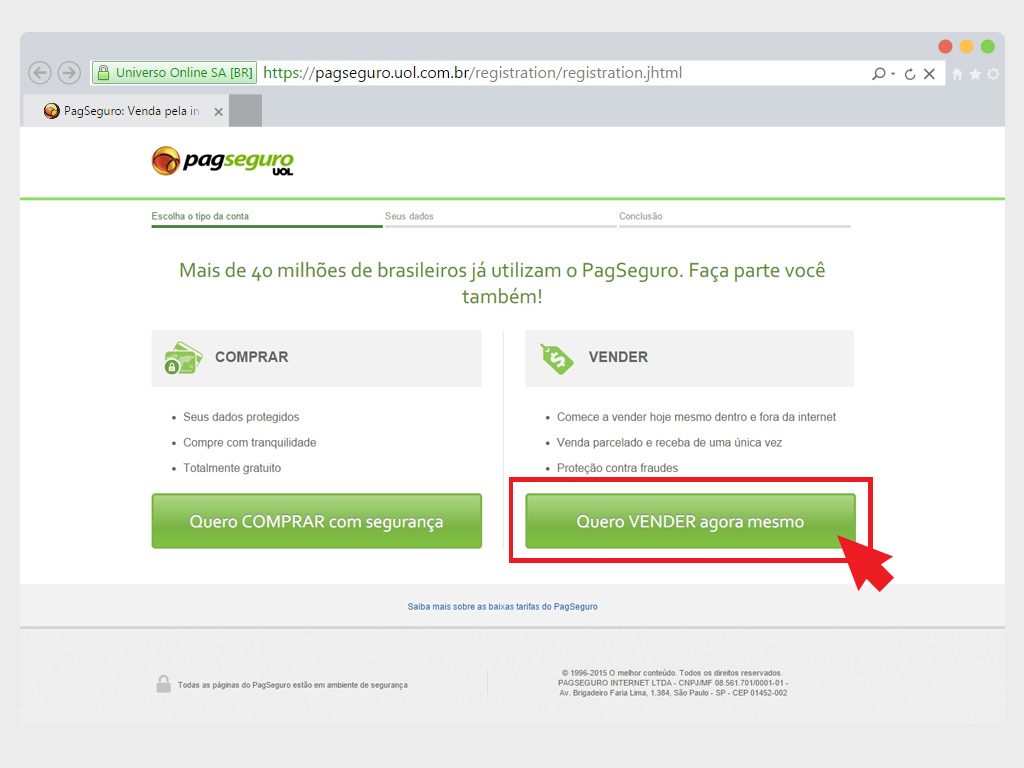Click the Universo Online SA security badge

click(175, 73)
